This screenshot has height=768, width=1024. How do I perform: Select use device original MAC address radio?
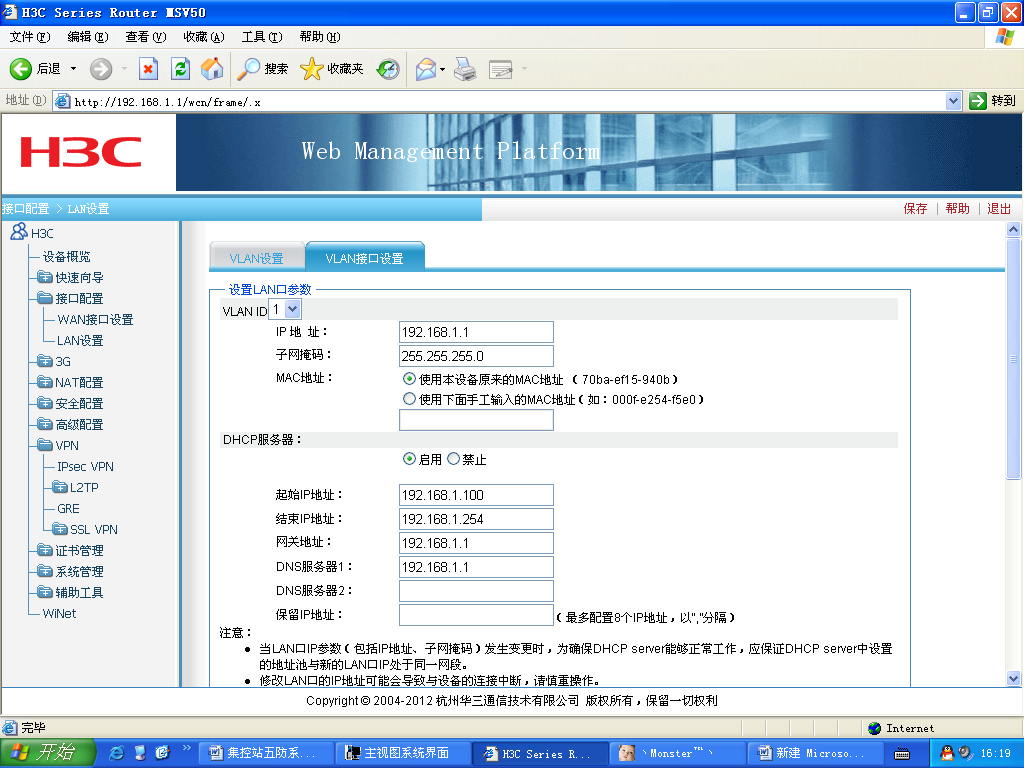click(409, 380)
